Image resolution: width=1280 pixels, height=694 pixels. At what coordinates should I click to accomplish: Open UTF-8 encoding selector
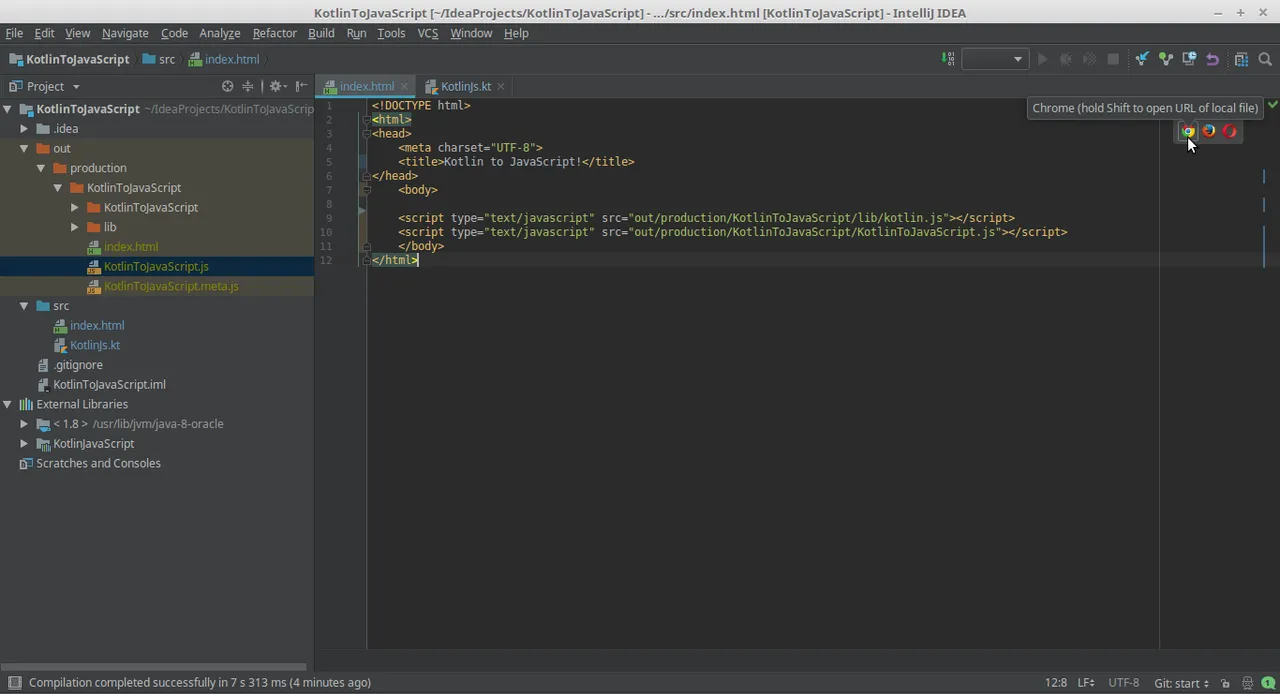tap(1123, 682)
